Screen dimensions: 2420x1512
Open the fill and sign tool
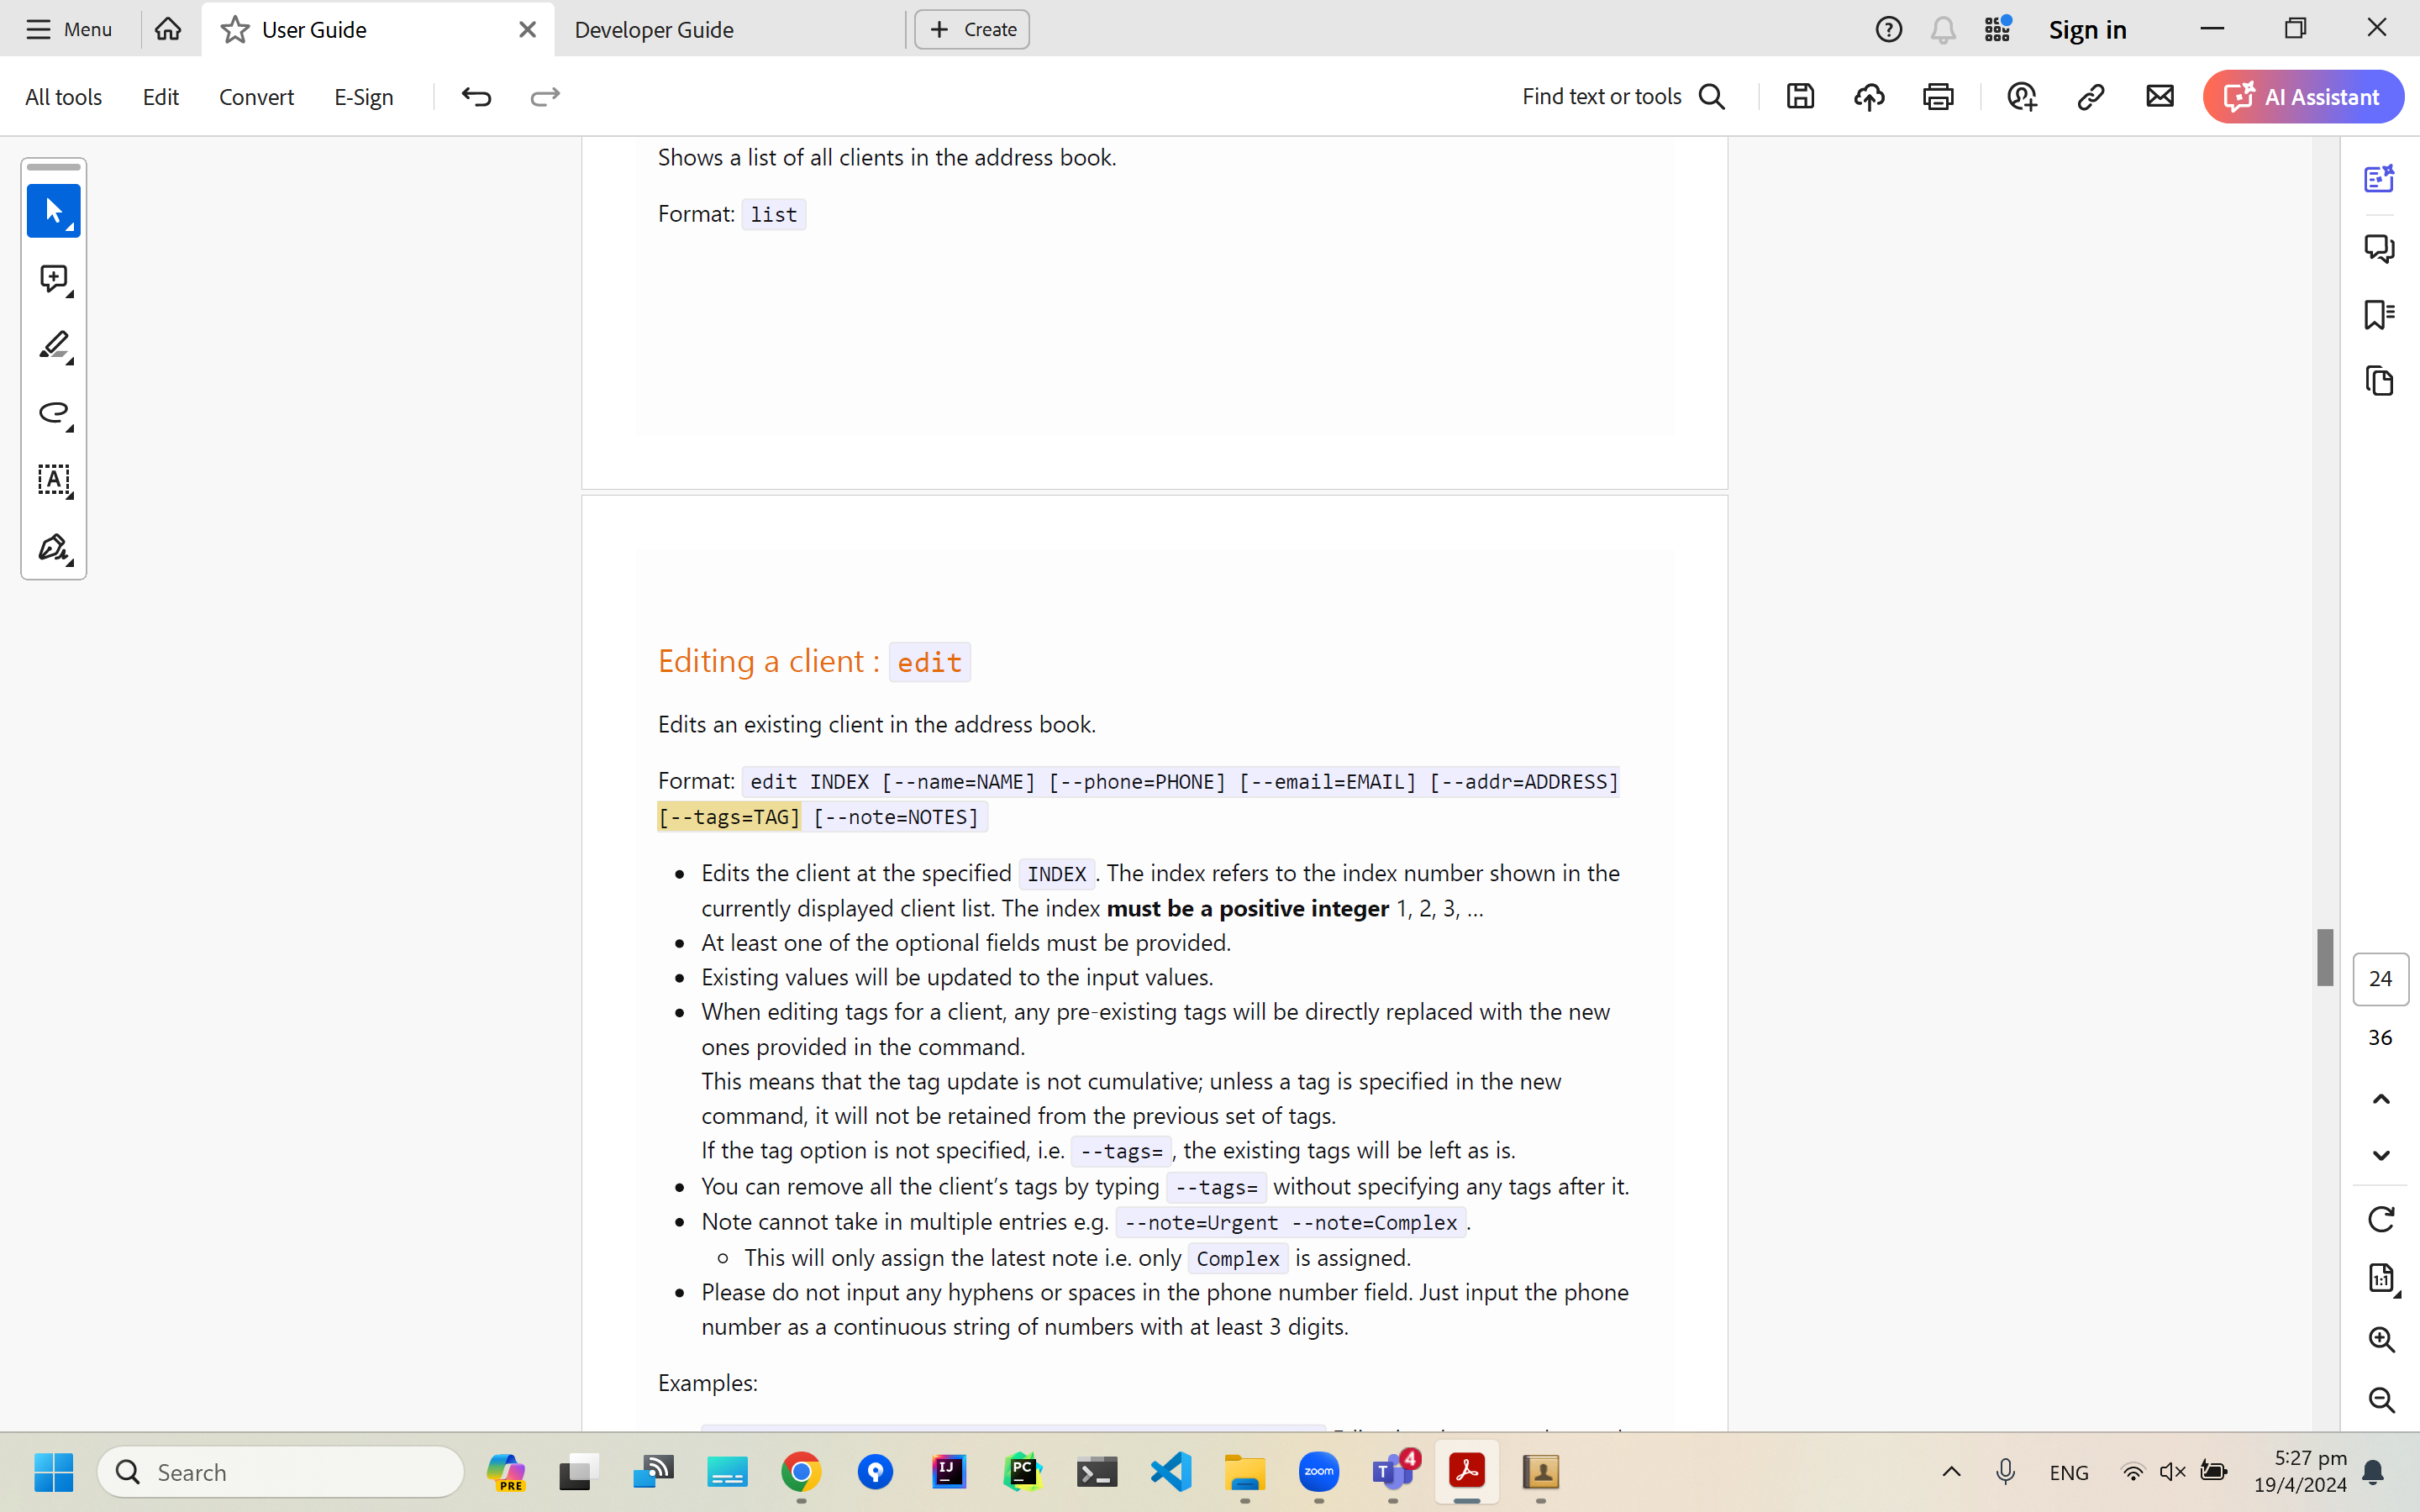[53, 548]
